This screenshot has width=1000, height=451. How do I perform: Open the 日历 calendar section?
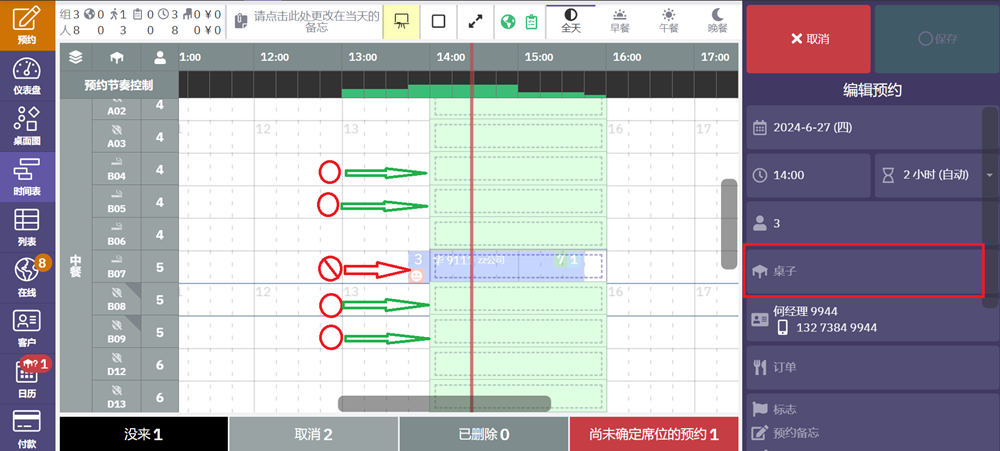(x=27, y=379)
